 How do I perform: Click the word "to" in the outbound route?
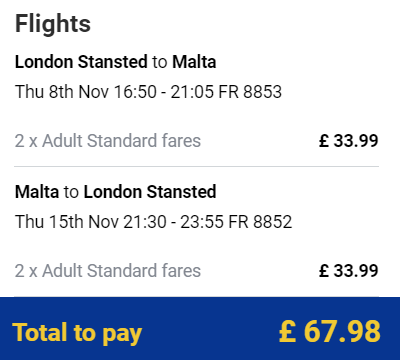point(160,62)
